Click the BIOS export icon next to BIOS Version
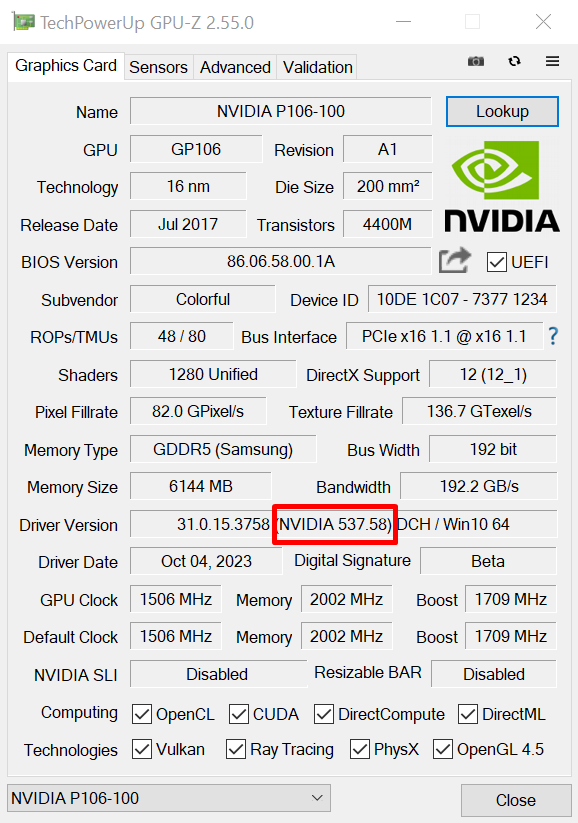 click(x=455, y=260)
